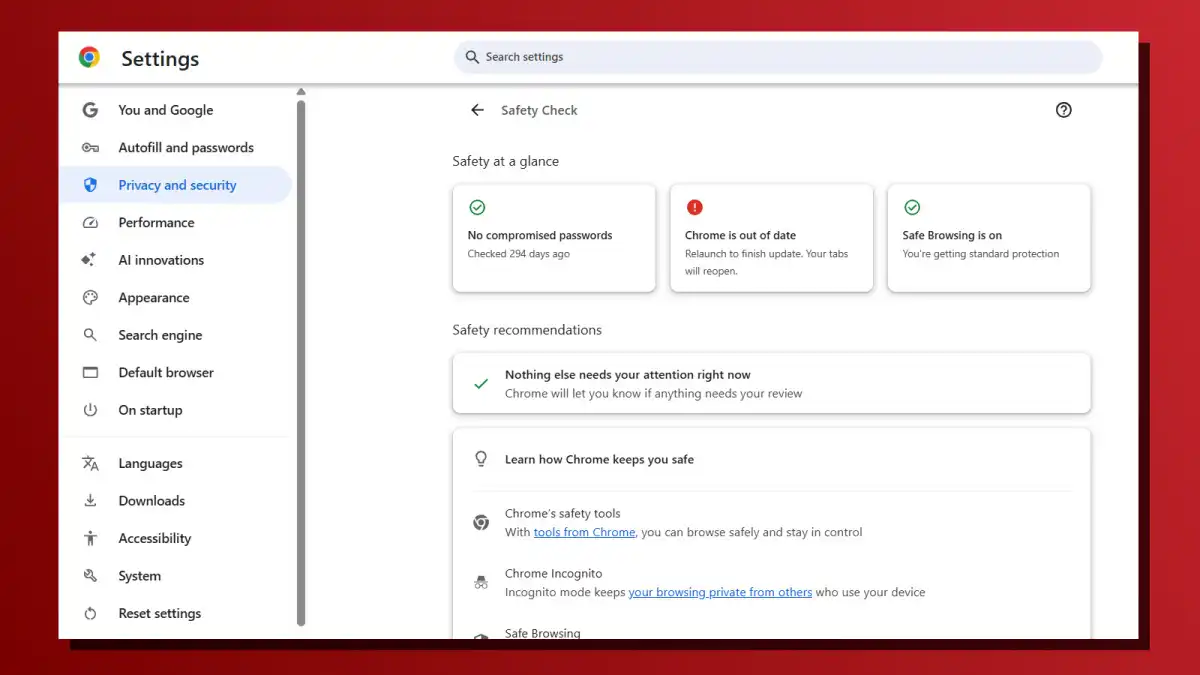Select the Languages translate icon
Screen dimensions: 1200x675
(90, 463)
